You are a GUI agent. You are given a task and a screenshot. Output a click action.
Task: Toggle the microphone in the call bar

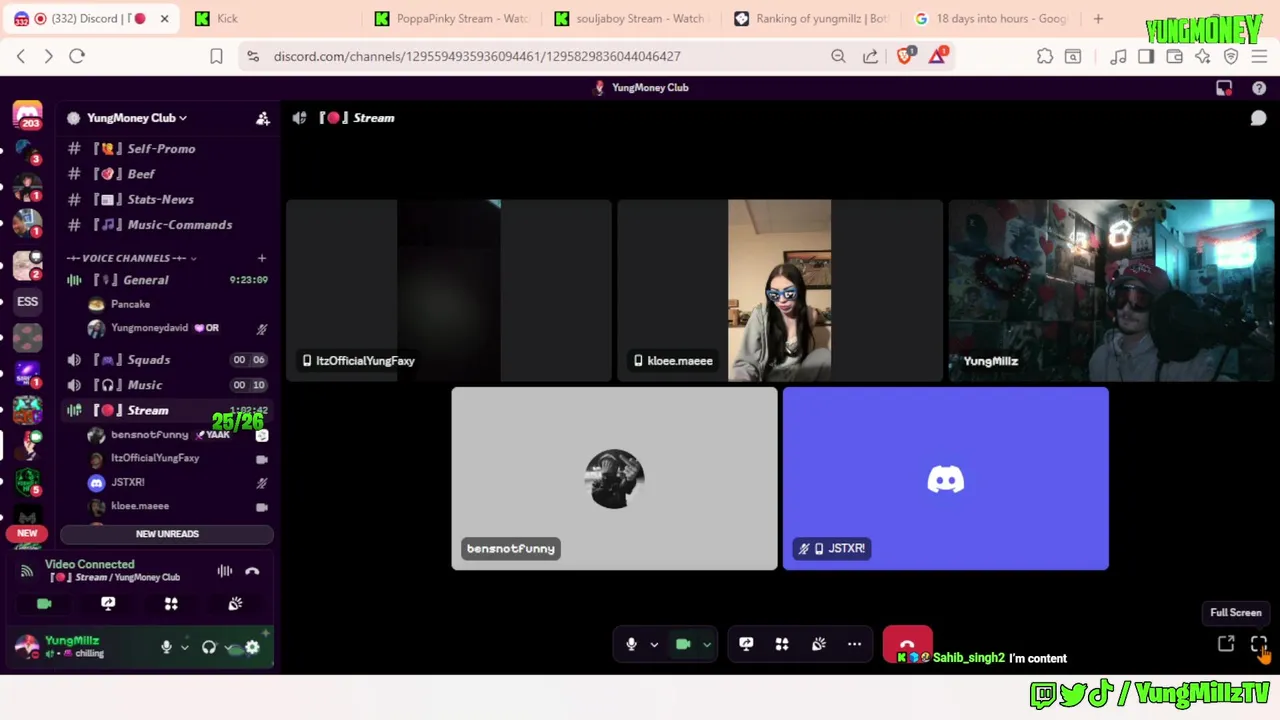point(631,645)
